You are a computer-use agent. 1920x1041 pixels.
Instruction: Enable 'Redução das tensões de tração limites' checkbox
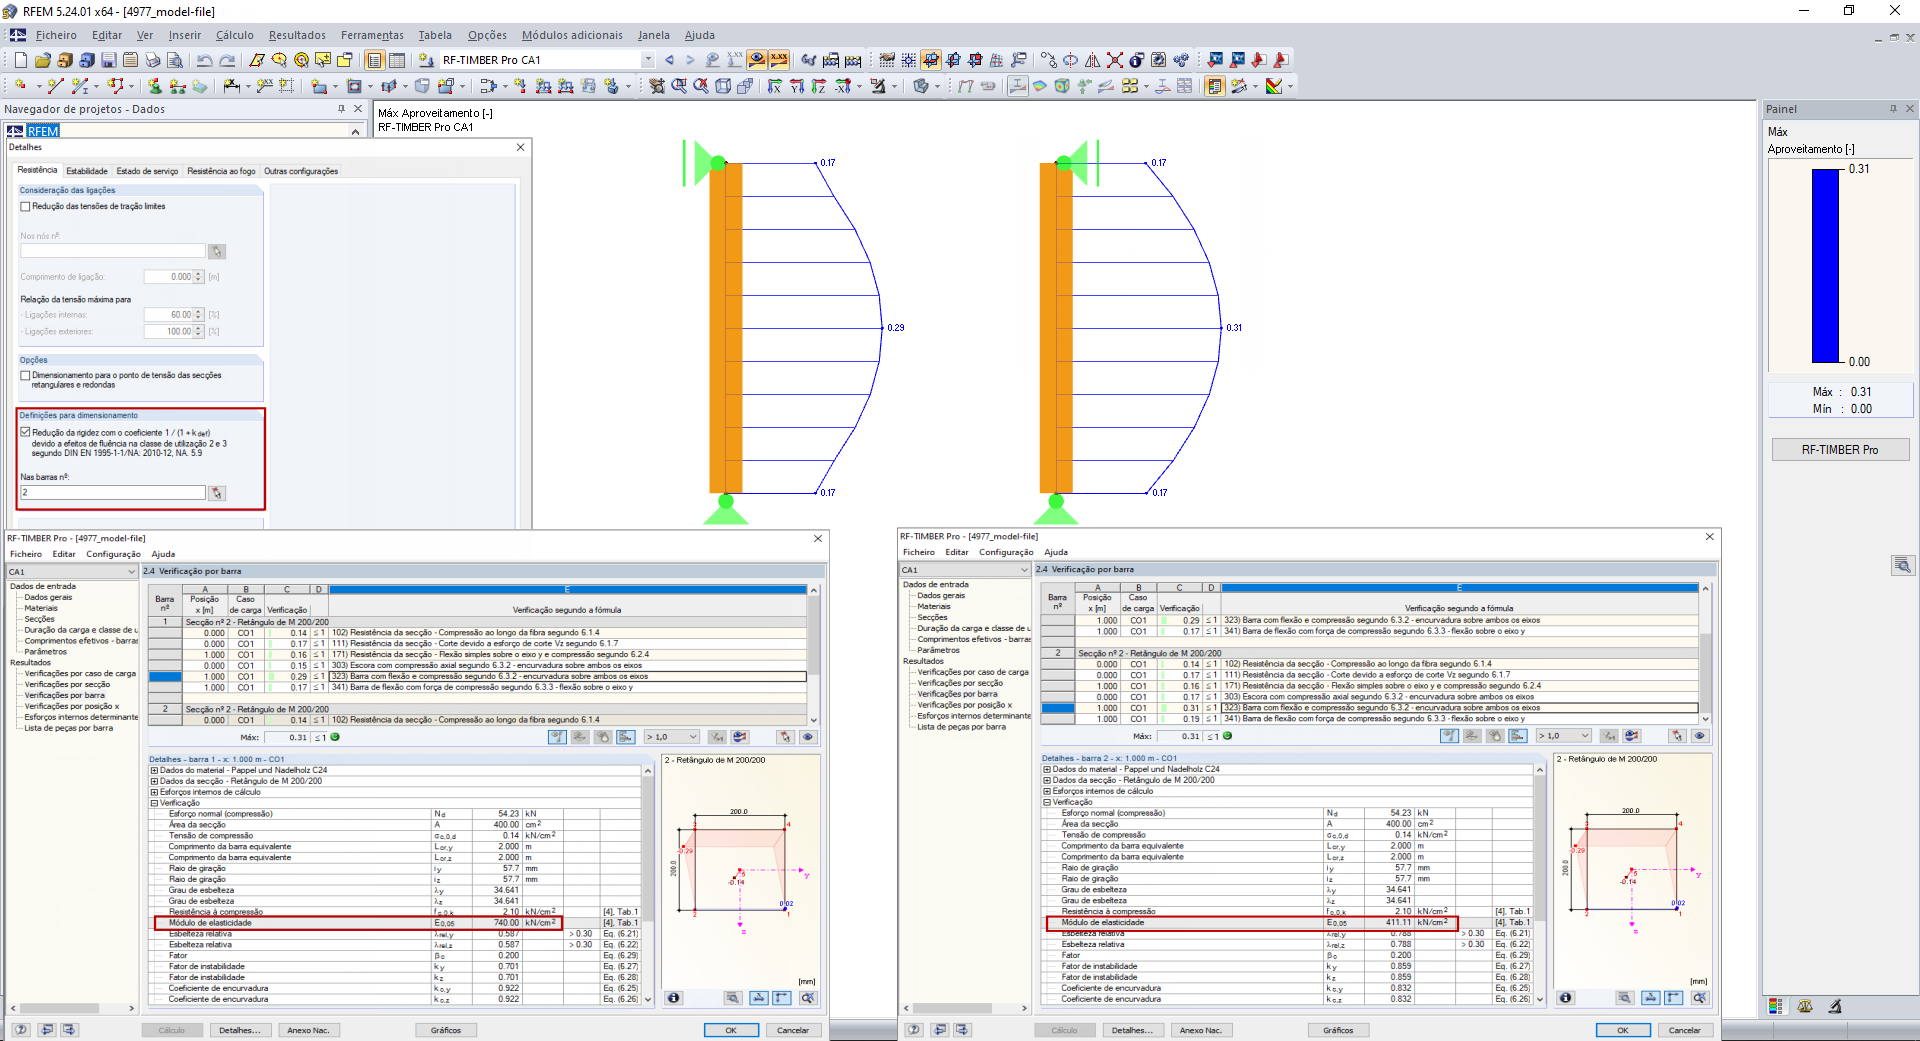[26, 207]
